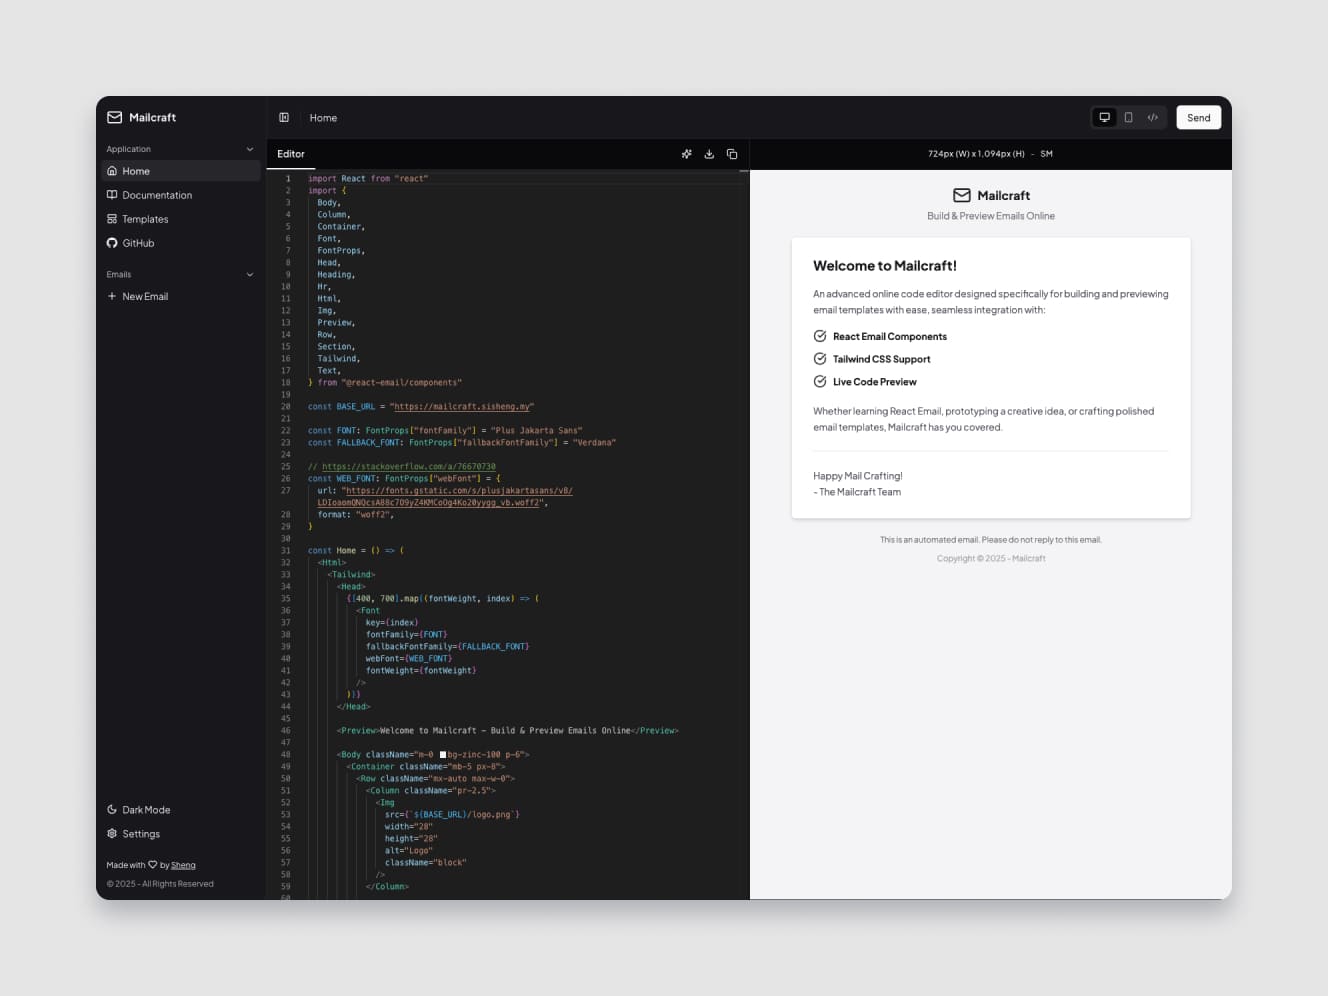Copy code using the copy icon
1328x996 pixels.
coord(732,154)
